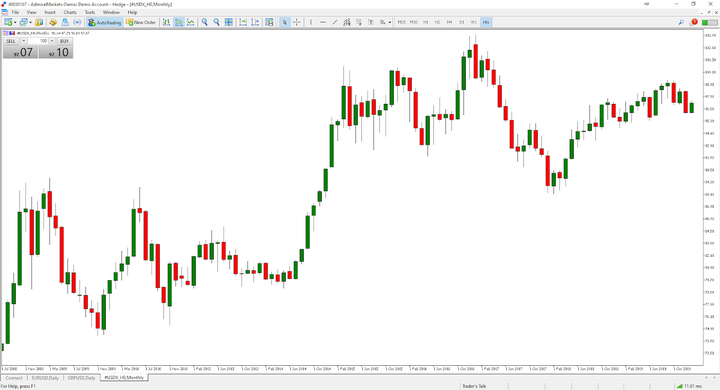Expand the Arrows objects dropdown arrow
Image resolution: width=720 pixels, height=390 pixels.
pyautogui.click(x=390, y=22)
